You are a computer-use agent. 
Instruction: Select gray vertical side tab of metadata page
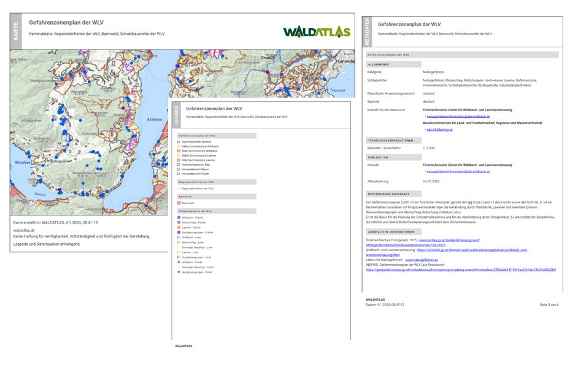[x=367, y=32]
